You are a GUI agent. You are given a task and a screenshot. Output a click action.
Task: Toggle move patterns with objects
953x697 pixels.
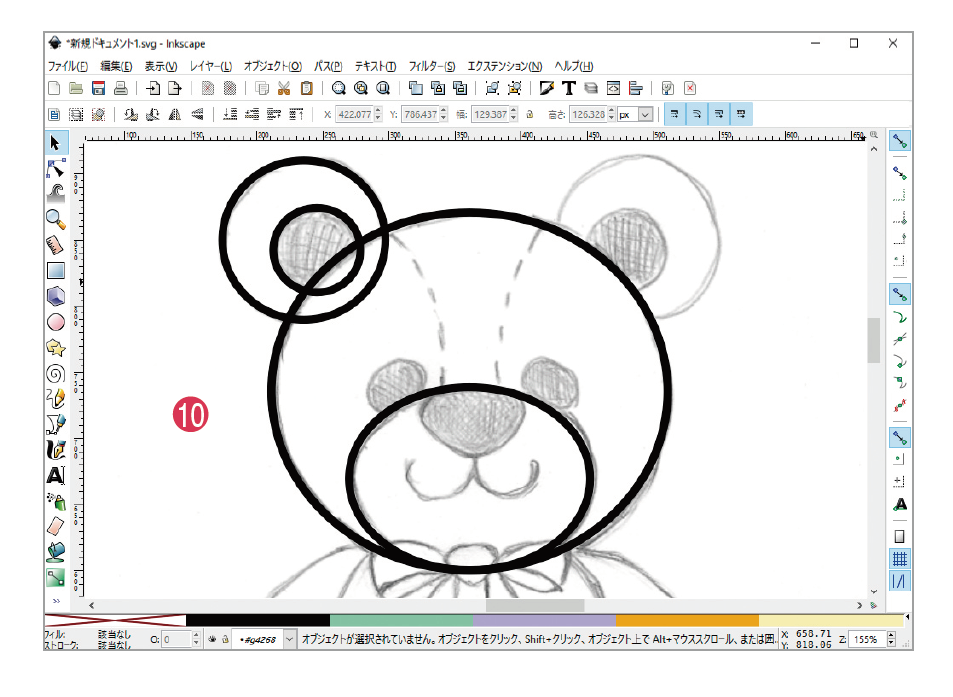741,114
